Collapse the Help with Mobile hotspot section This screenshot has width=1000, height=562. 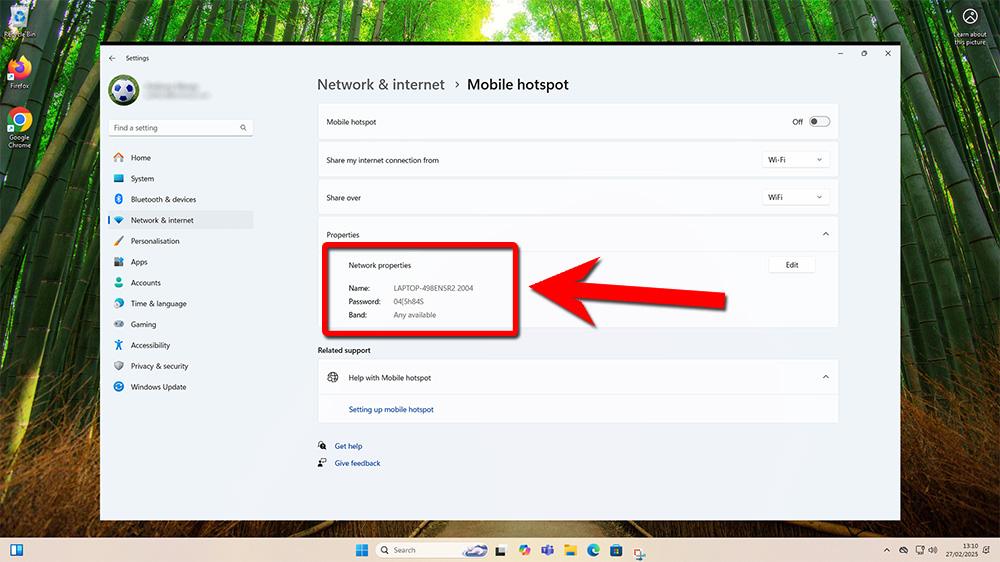pos(825,377)
